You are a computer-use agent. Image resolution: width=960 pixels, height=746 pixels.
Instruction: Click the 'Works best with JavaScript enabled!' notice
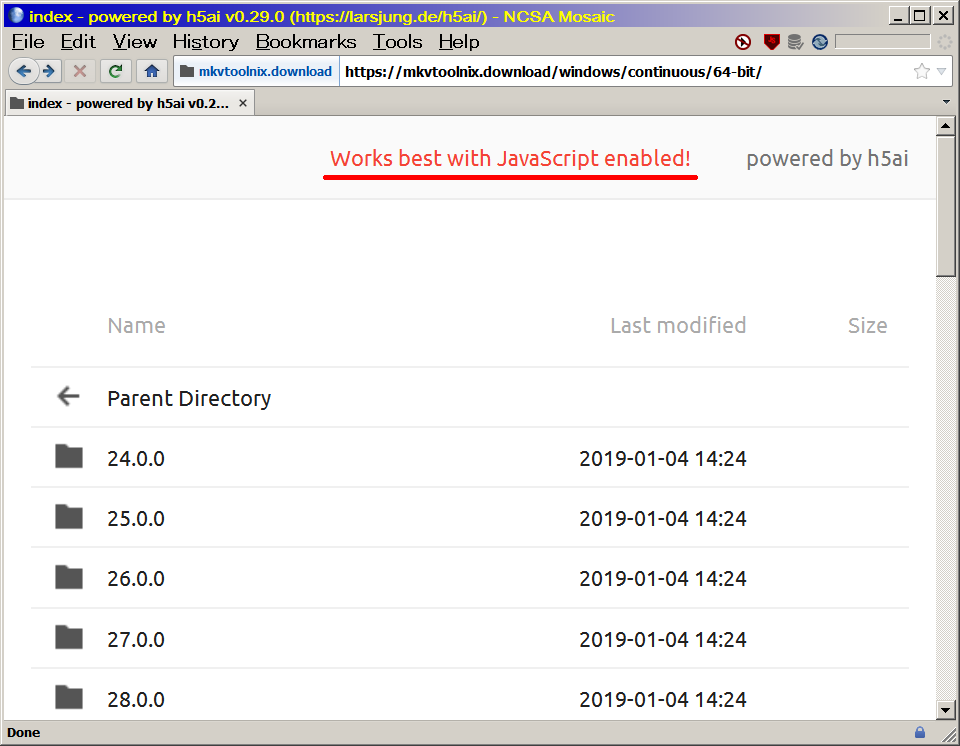[x=511, y=159]
